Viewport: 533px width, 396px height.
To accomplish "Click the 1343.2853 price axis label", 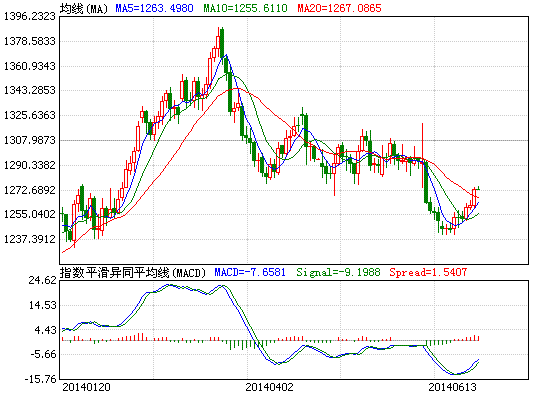I will pos(30,90).
